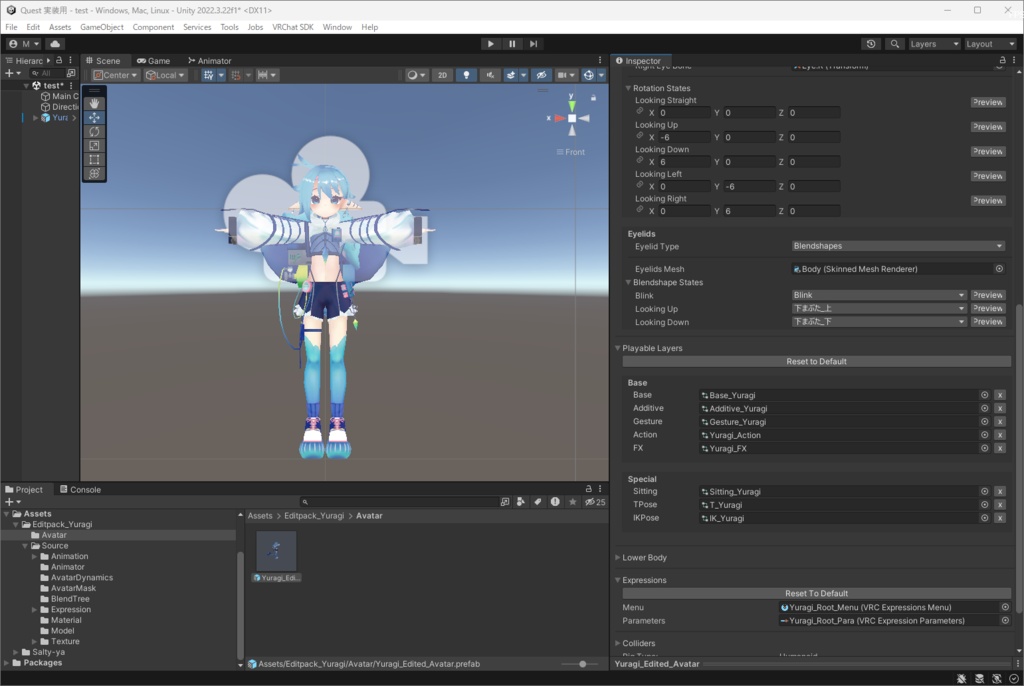Toggle 2D scene view mode
This screenshot has height=686, width=1024.
[x=442, y=75]
